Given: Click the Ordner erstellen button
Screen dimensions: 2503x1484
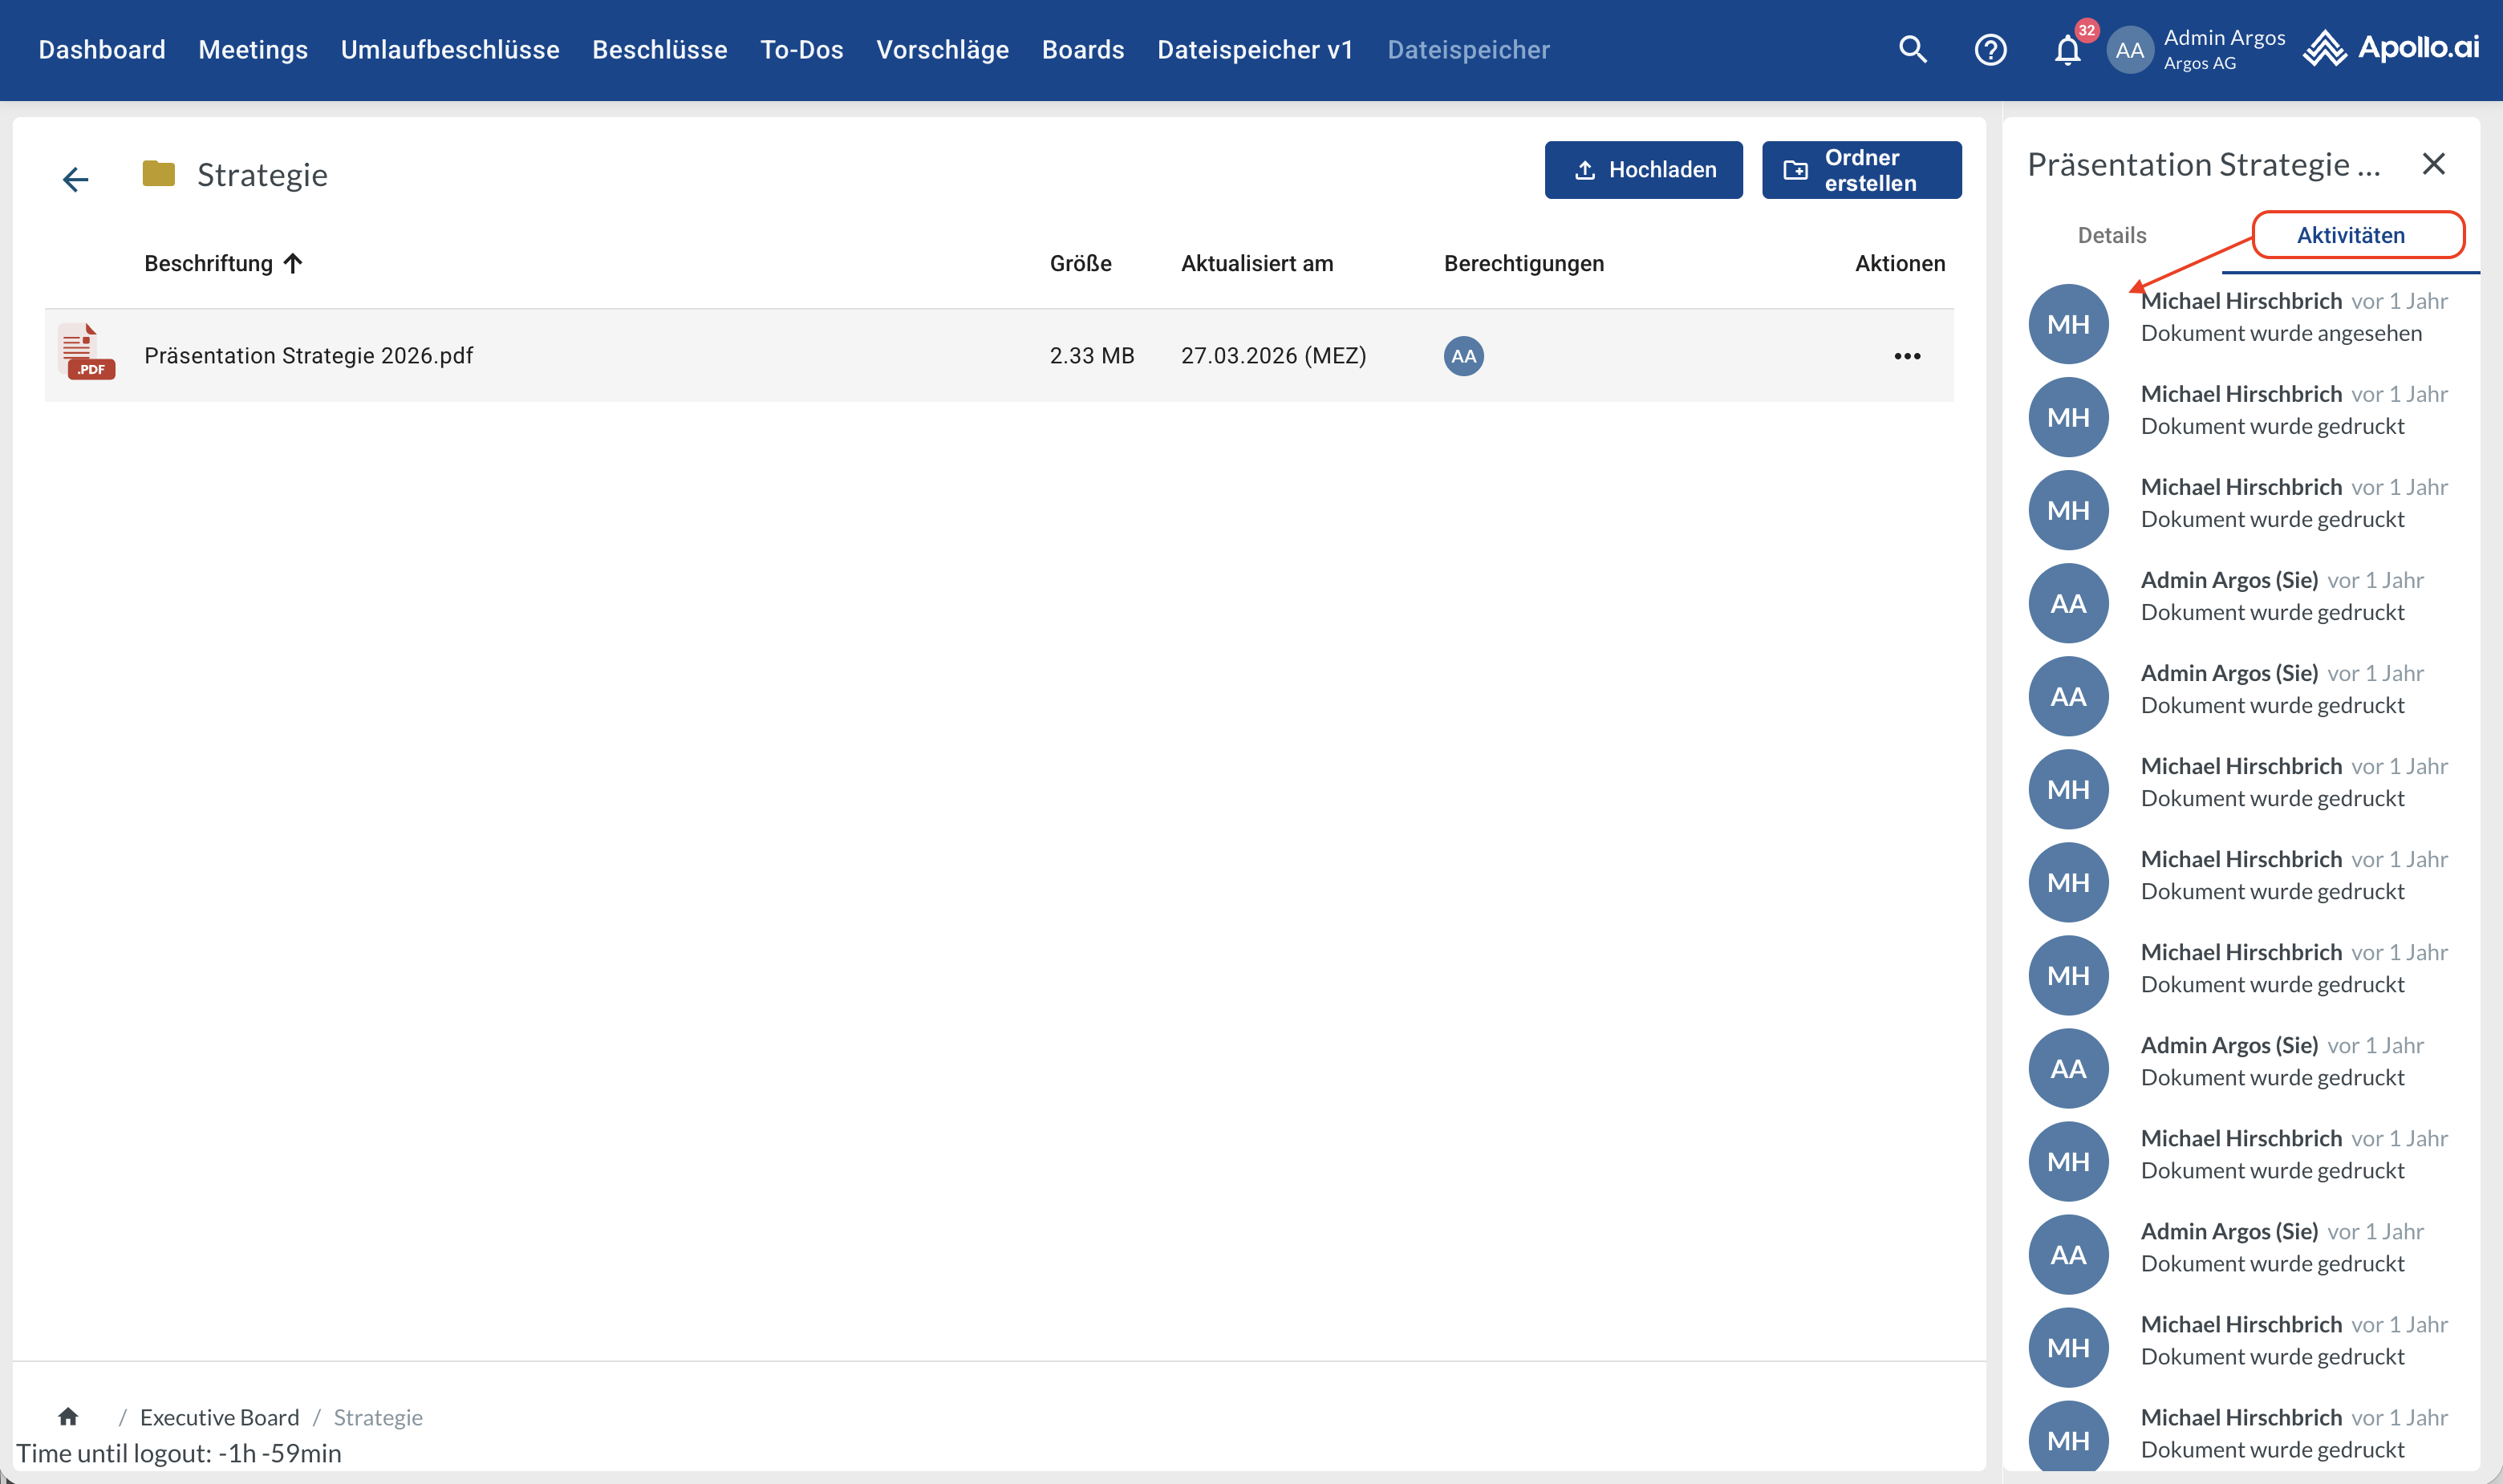Looking at the screenshot, I should click(1861, 170).
